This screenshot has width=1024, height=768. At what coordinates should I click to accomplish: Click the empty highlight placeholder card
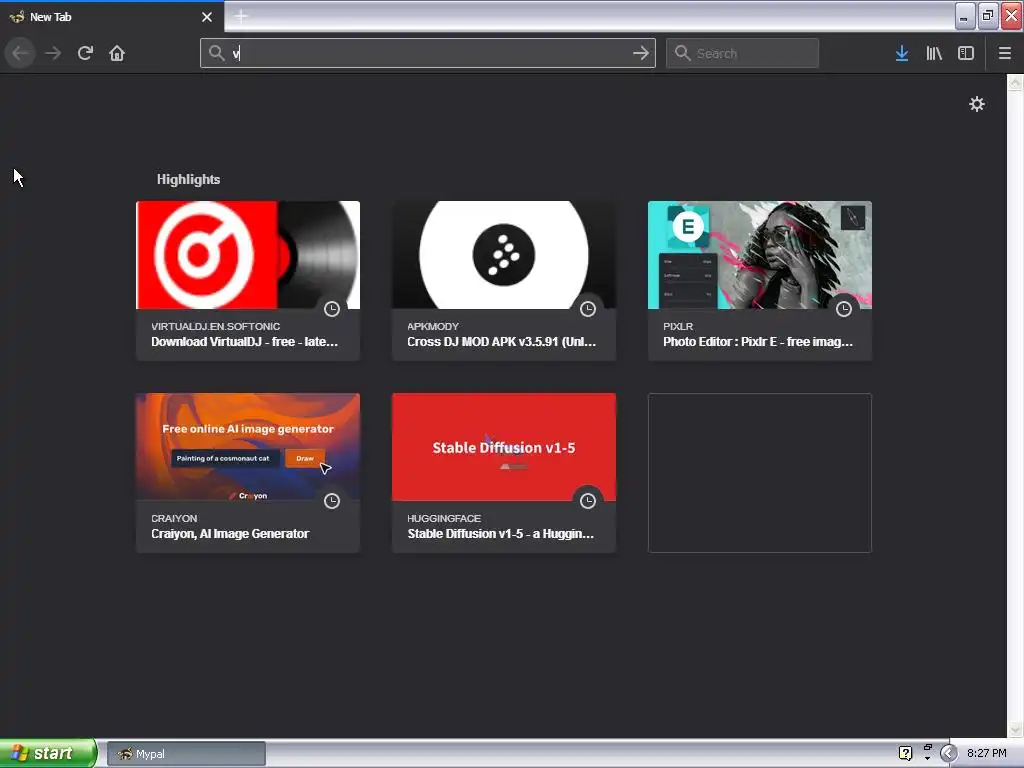point(760,473)
